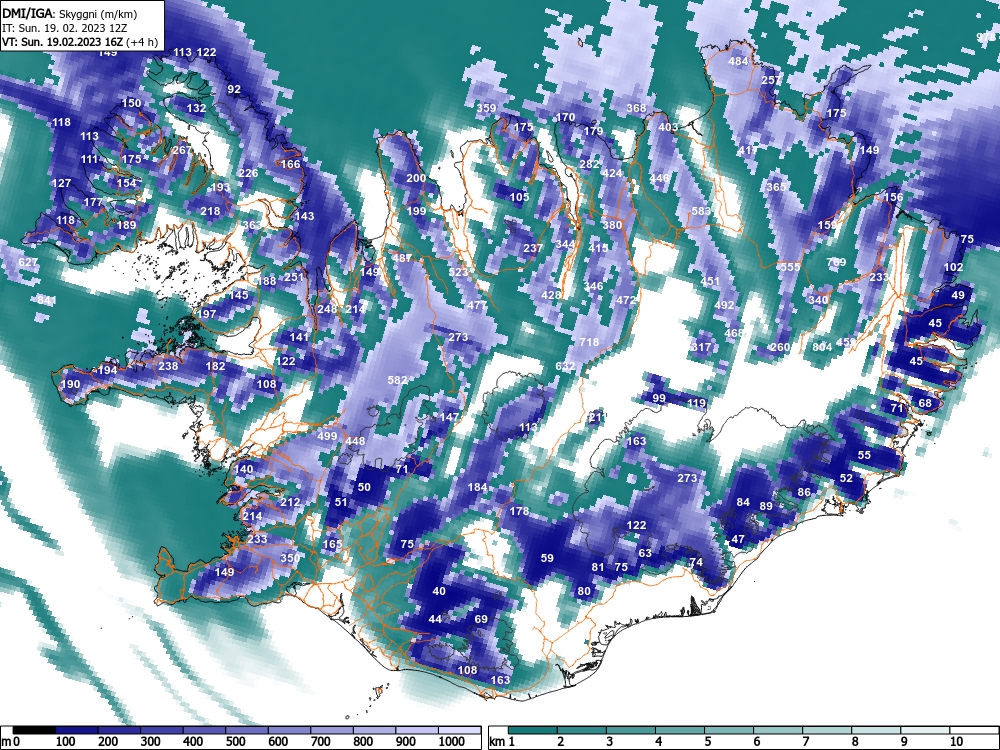Viewport: 1000px width, 750px height.
Task: Click the '700' legend scale label
Action: (321, 742)
